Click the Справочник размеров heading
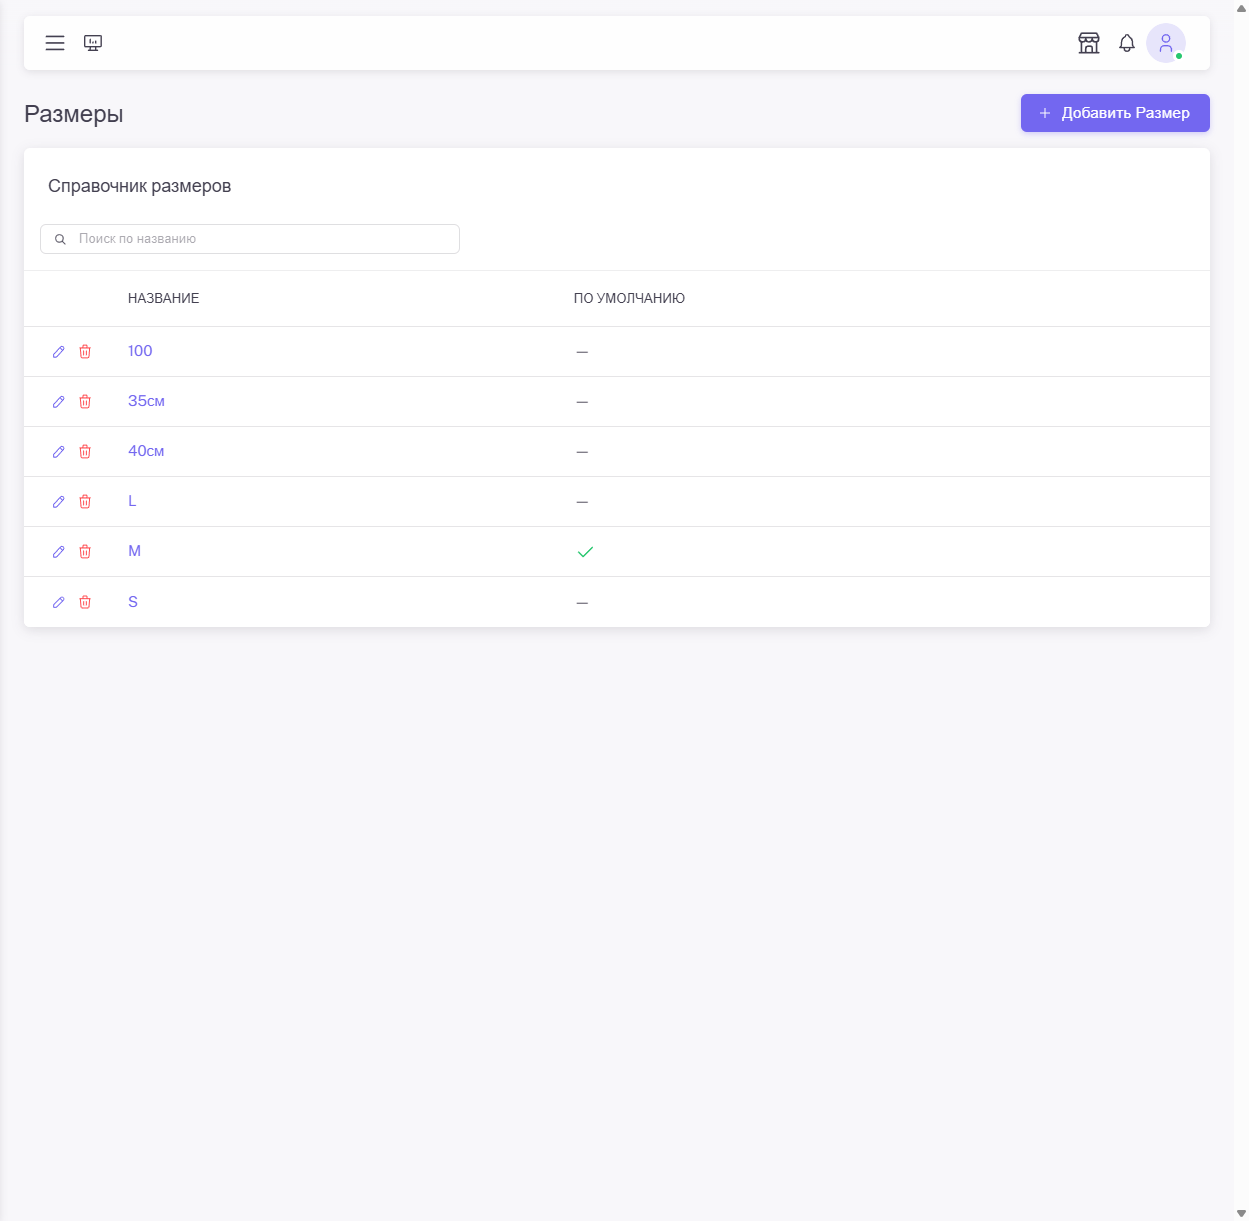This screenshot has height=1221, width=1249. (139, 186)
